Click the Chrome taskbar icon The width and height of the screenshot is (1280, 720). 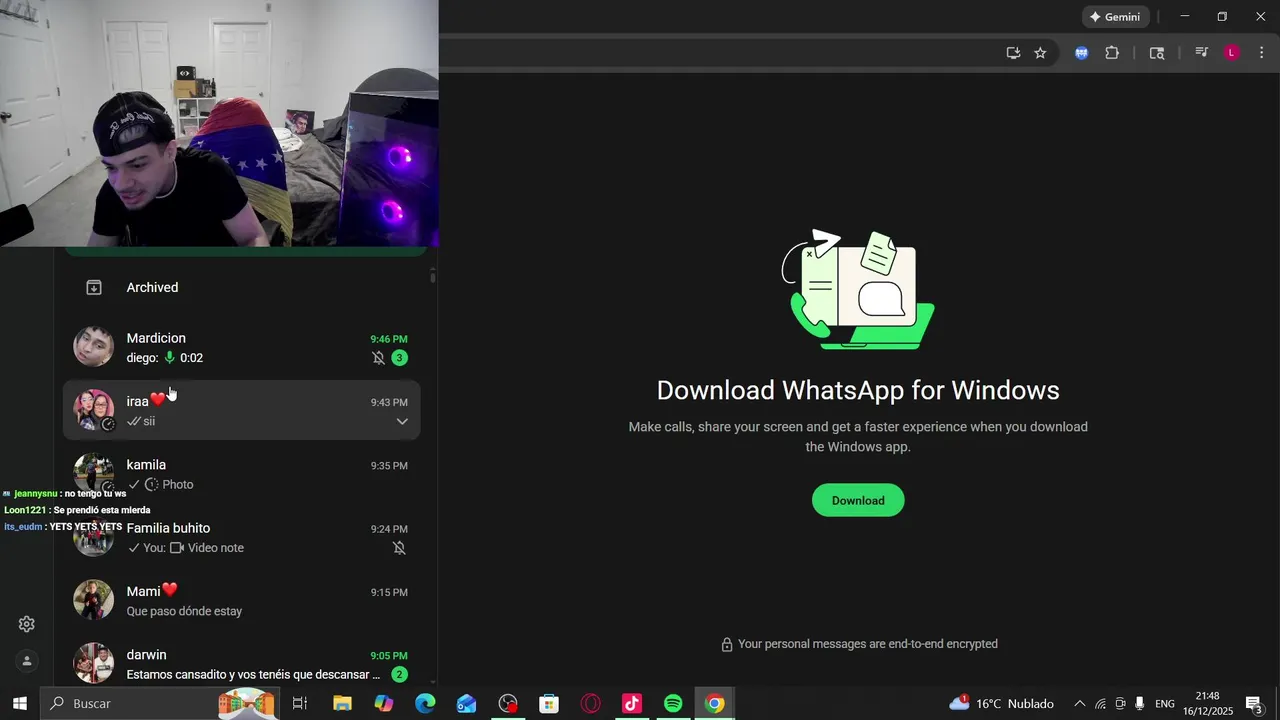pos(714,704)
